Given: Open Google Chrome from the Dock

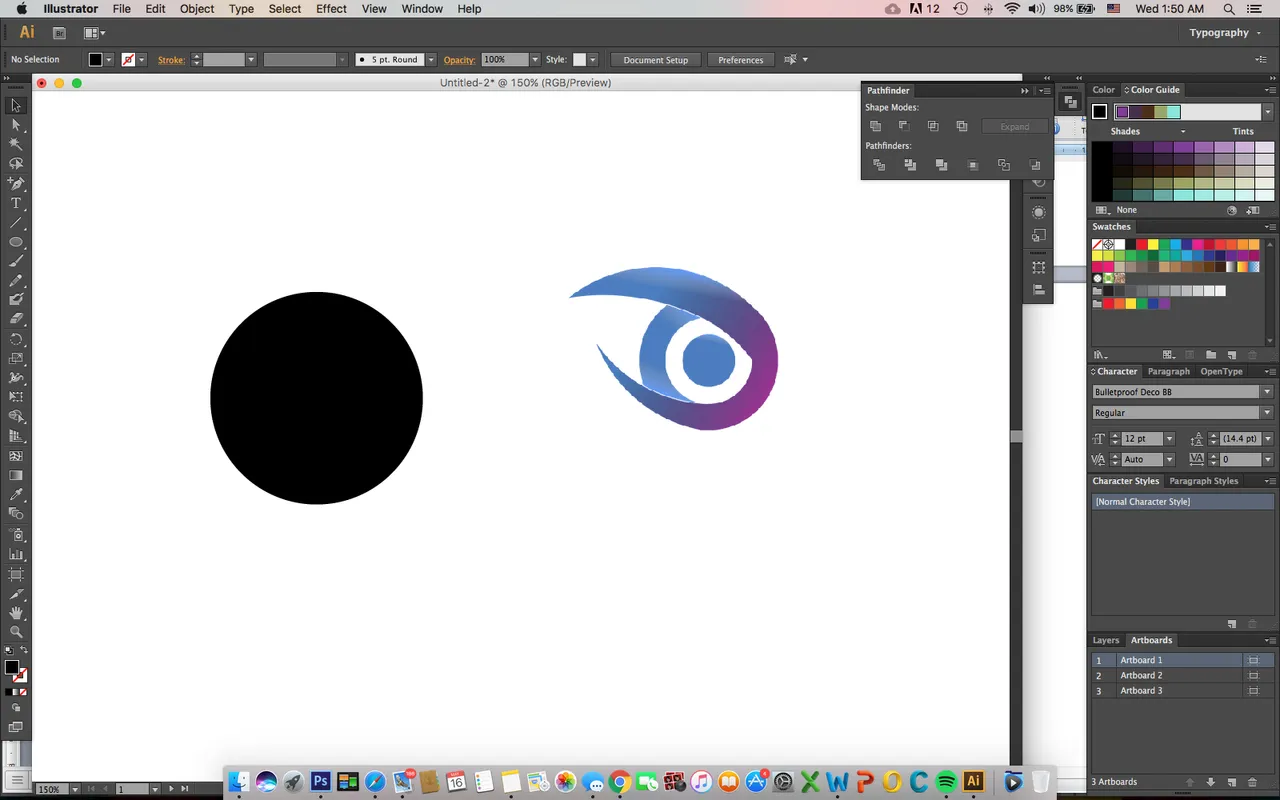Looking at the screenshot, I should click(x=619, y=781).
